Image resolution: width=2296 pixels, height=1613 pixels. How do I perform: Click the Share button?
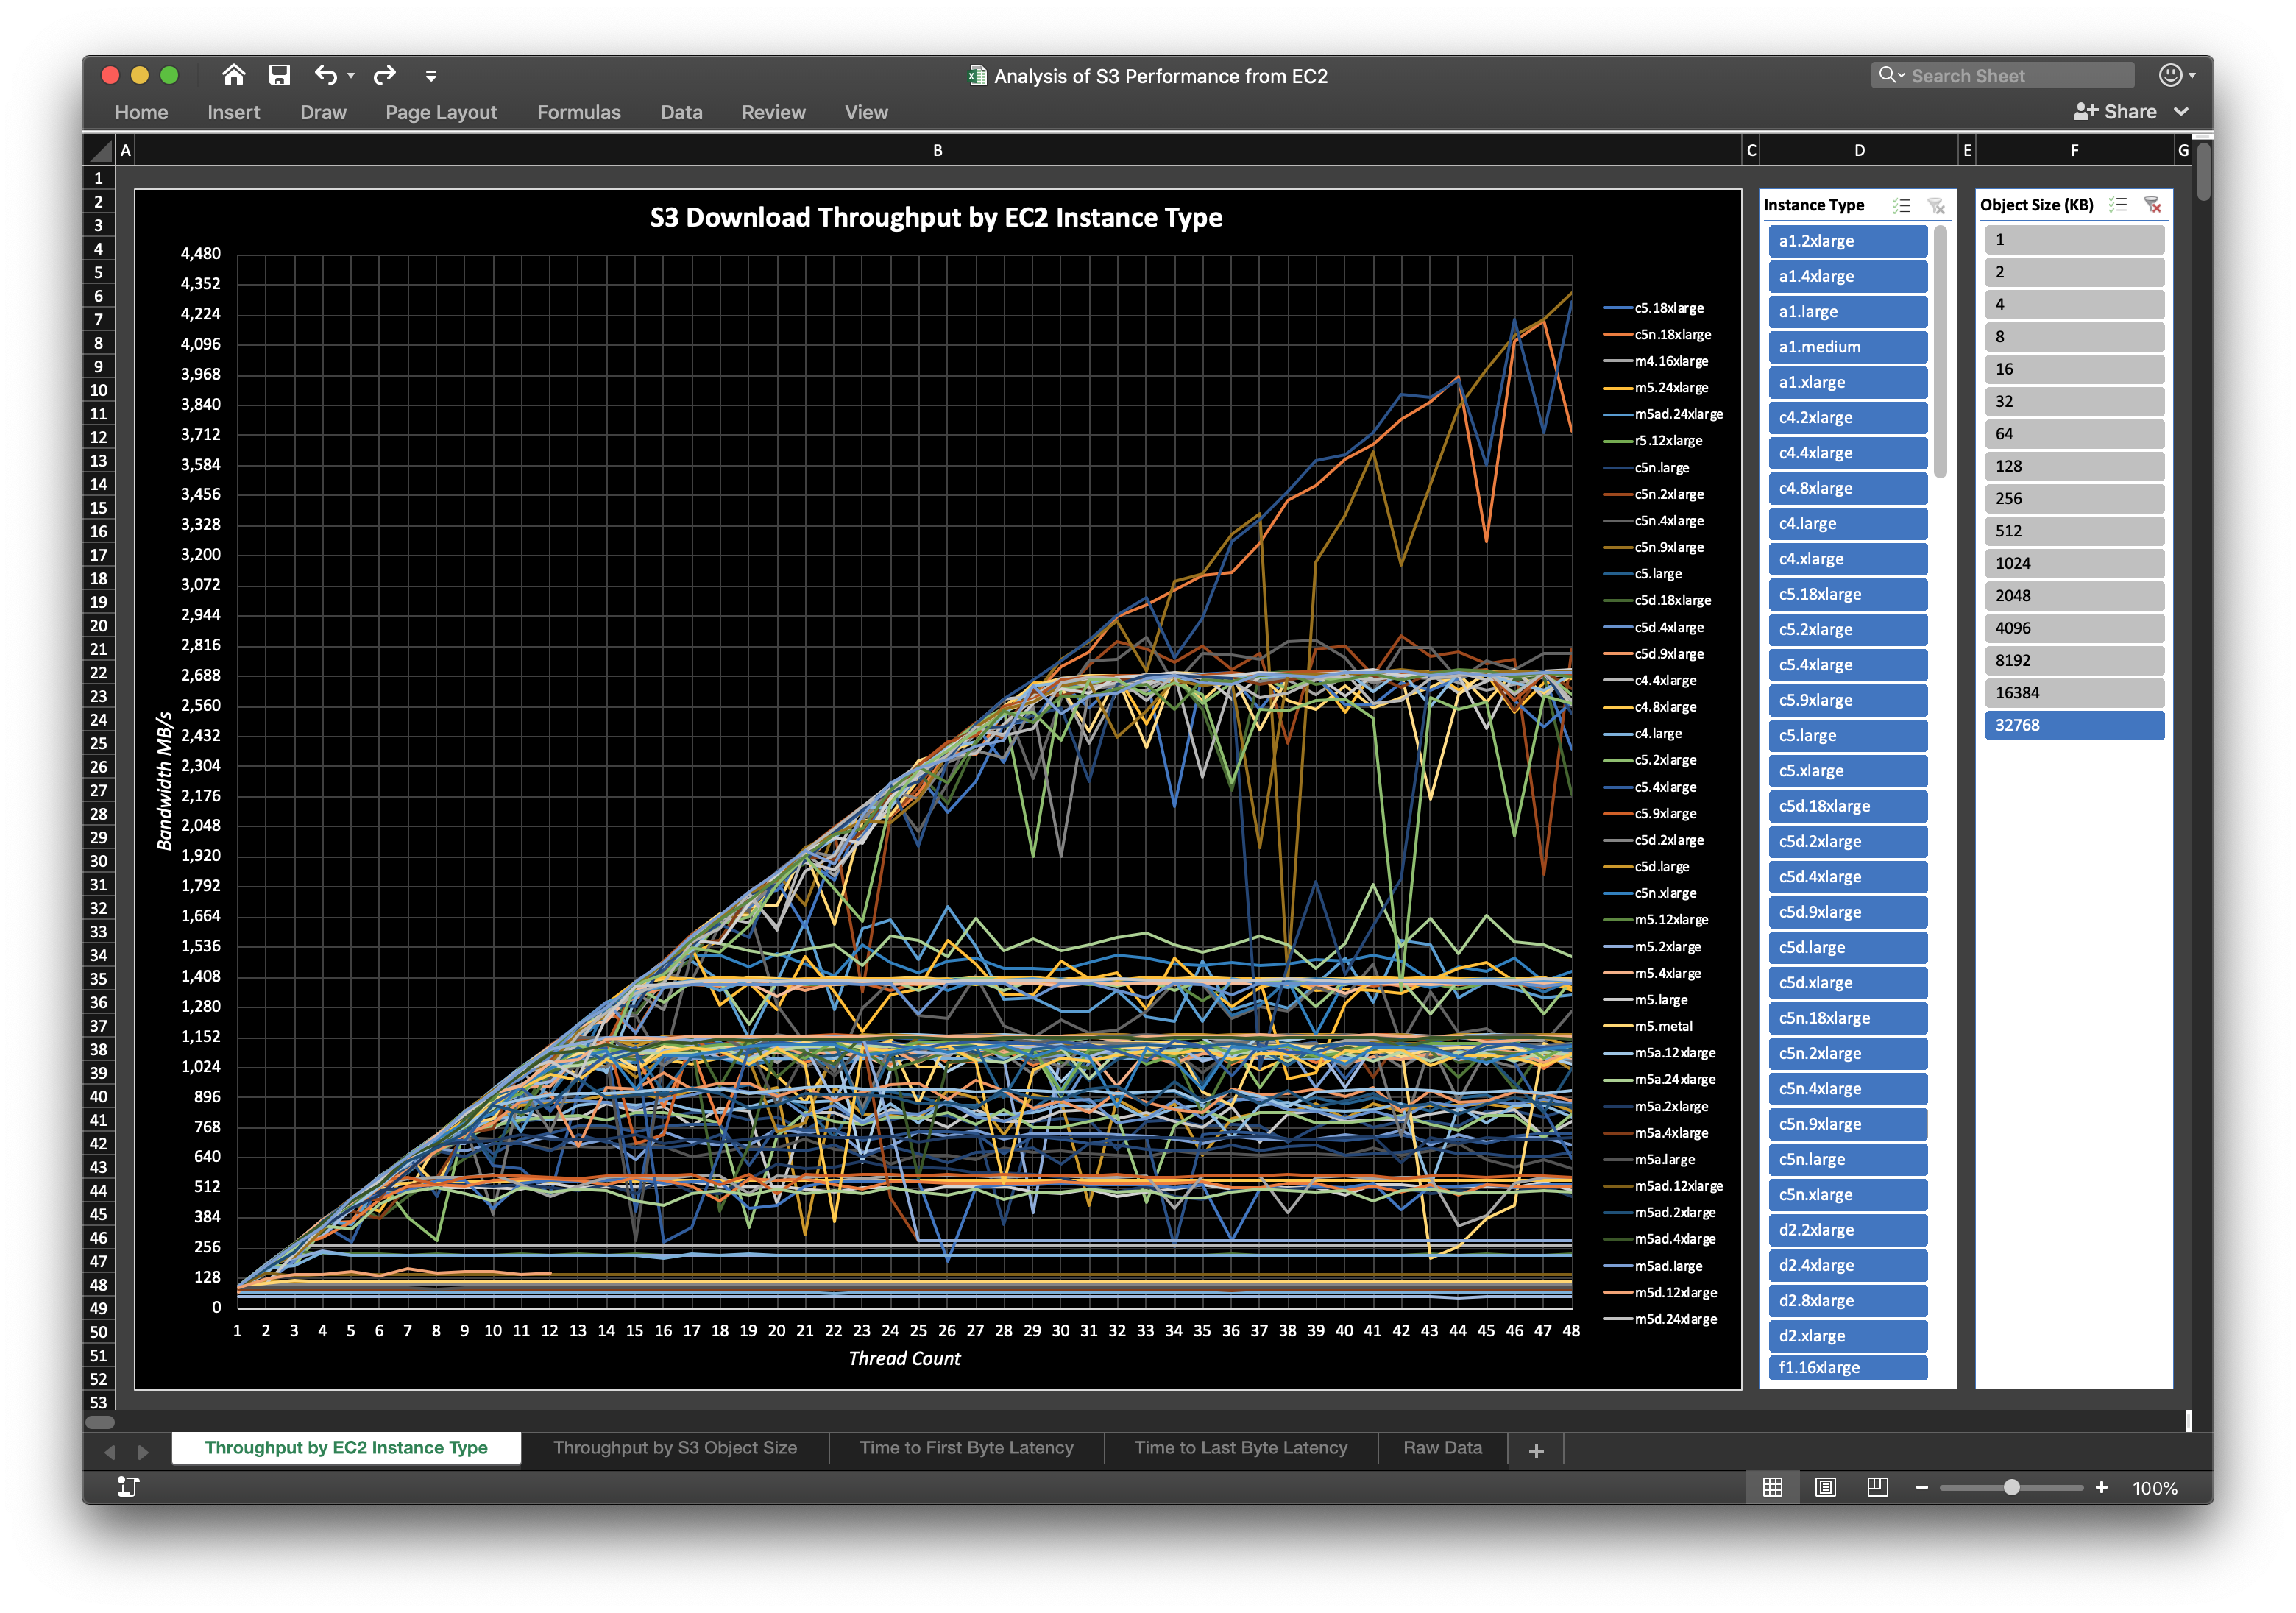click(x=2114, y=112)
